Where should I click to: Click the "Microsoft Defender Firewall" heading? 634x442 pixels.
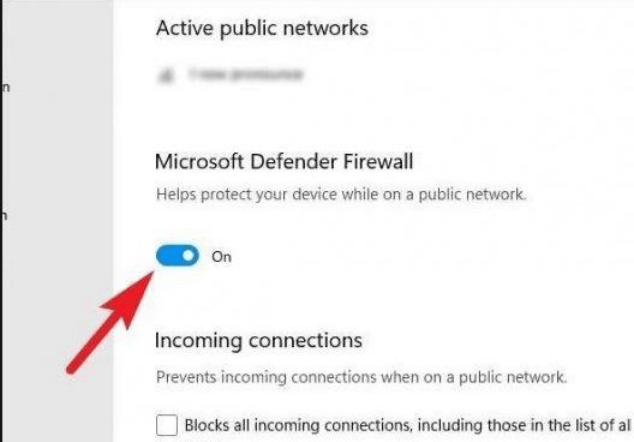click(284, 162)
